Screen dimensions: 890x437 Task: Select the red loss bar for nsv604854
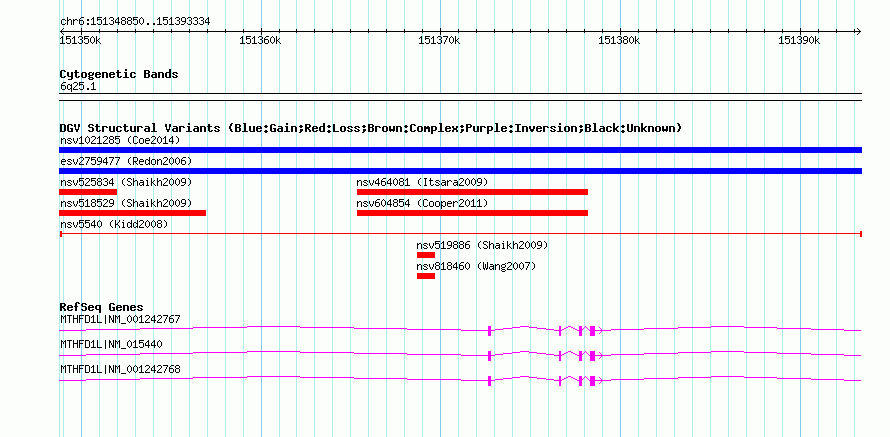472,213
